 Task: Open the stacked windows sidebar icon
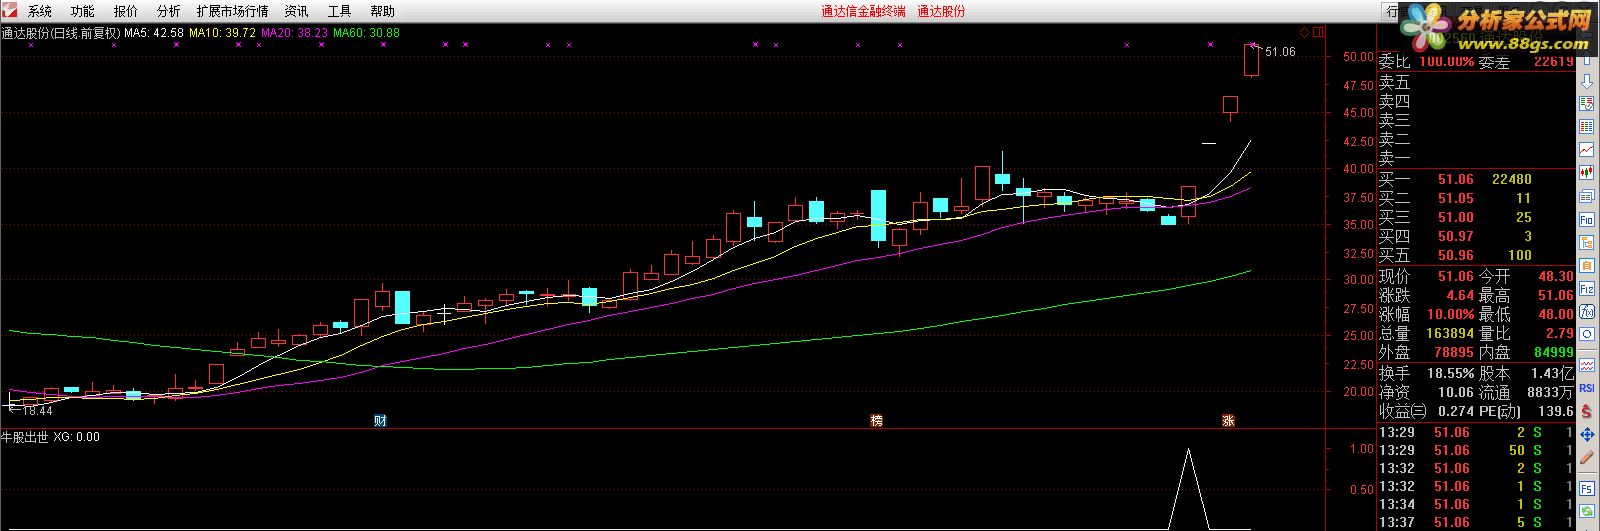pos(1587,196)
